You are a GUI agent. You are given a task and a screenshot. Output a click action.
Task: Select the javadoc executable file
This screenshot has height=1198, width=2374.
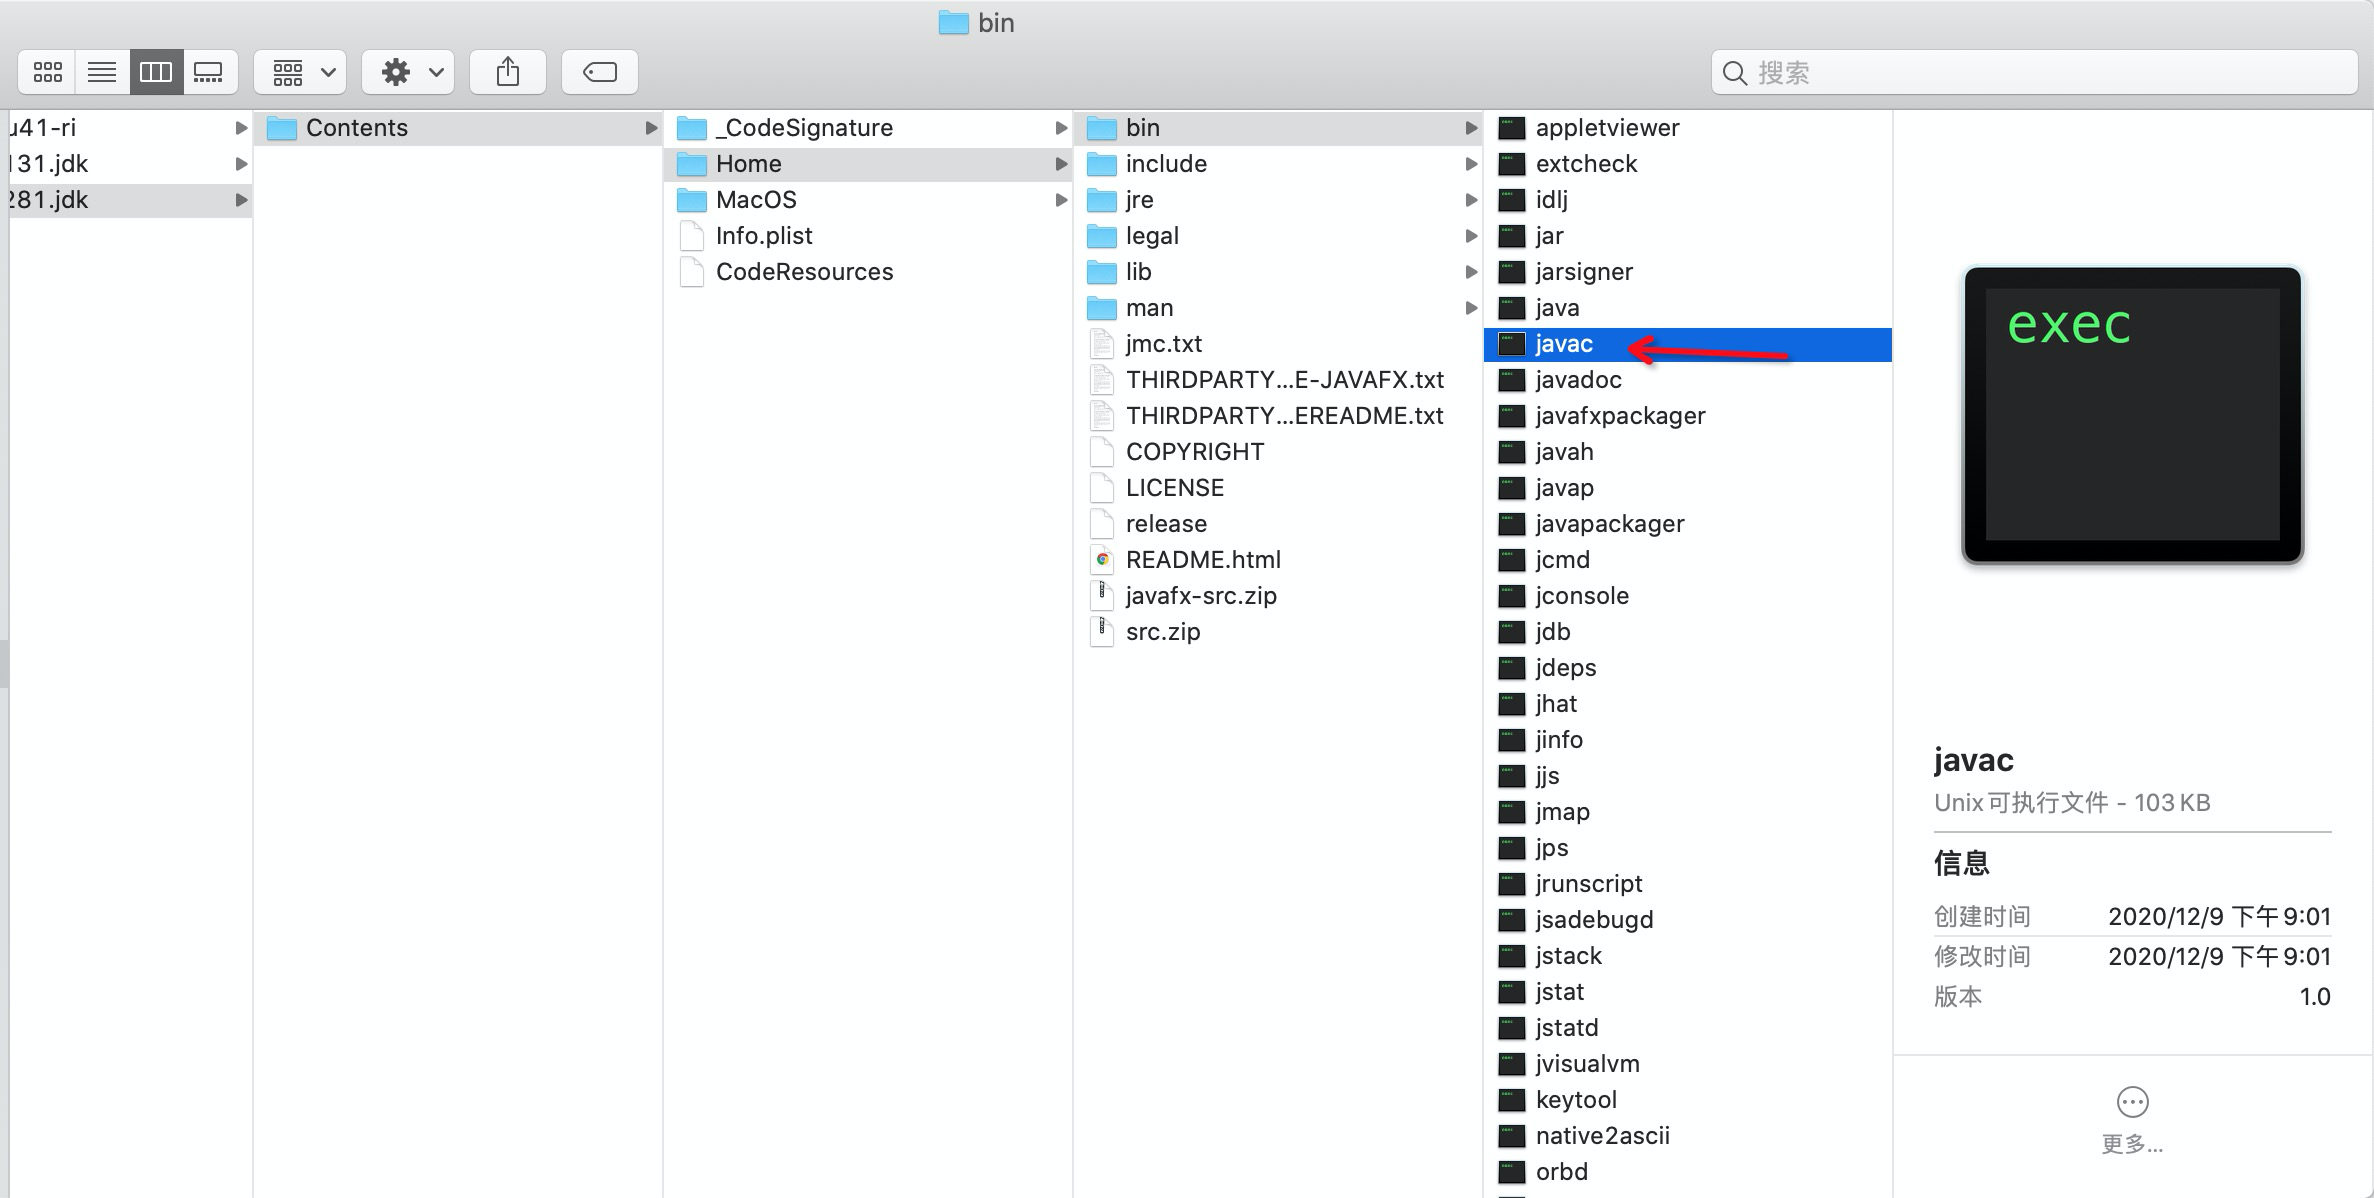pyautogui.click(x=1578, y=380)
